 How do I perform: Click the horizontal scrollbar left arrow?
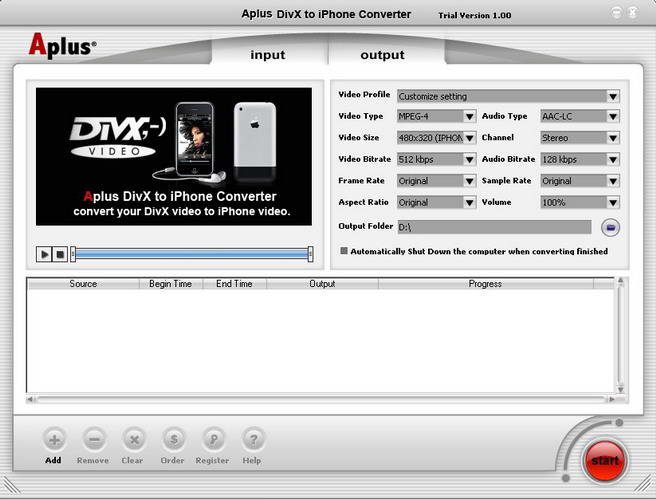coord(30,400)
